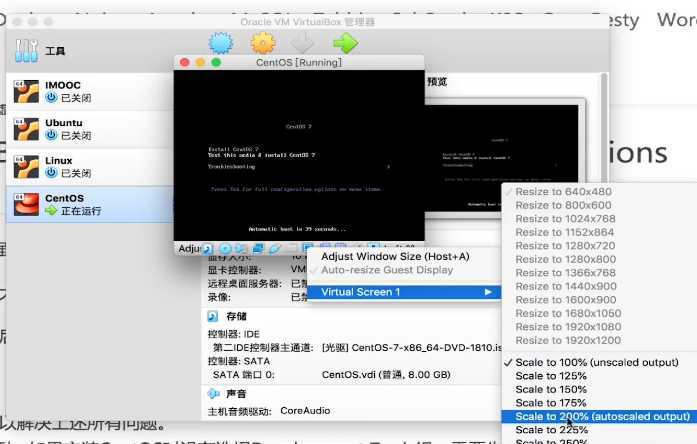
Task: Click the green running arrow beside 正在运行
Action: 52,211
